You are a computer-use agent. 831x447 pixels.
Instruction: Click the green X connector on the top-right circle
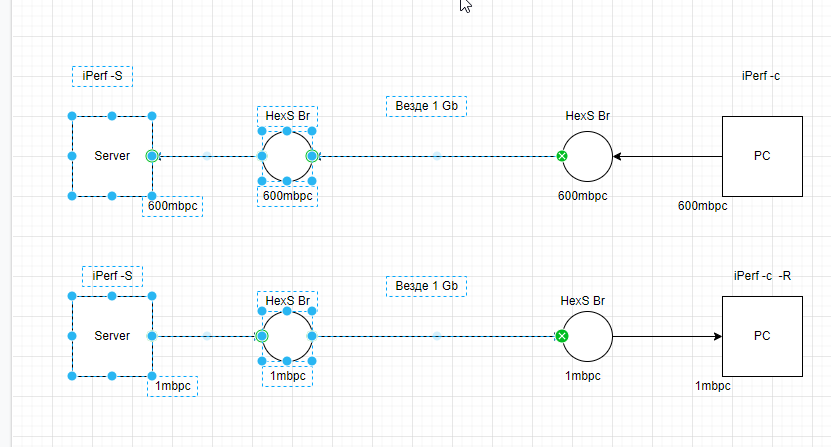click(562, 156)
